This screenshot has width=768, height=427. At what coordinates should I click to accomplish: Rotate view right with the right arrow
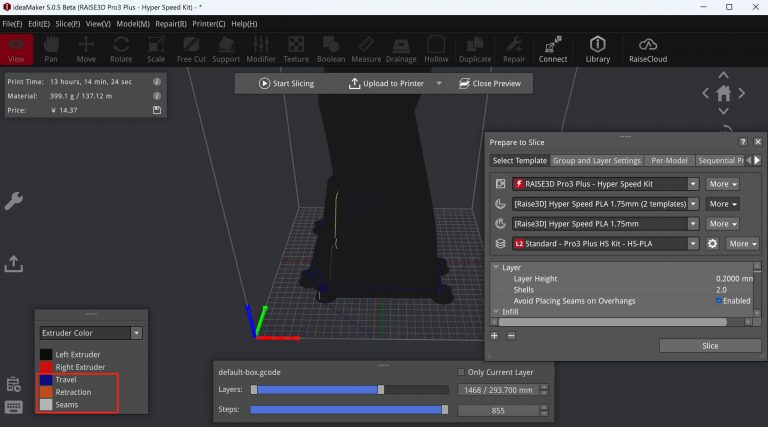pyautogui.click(x=742, y=93)
